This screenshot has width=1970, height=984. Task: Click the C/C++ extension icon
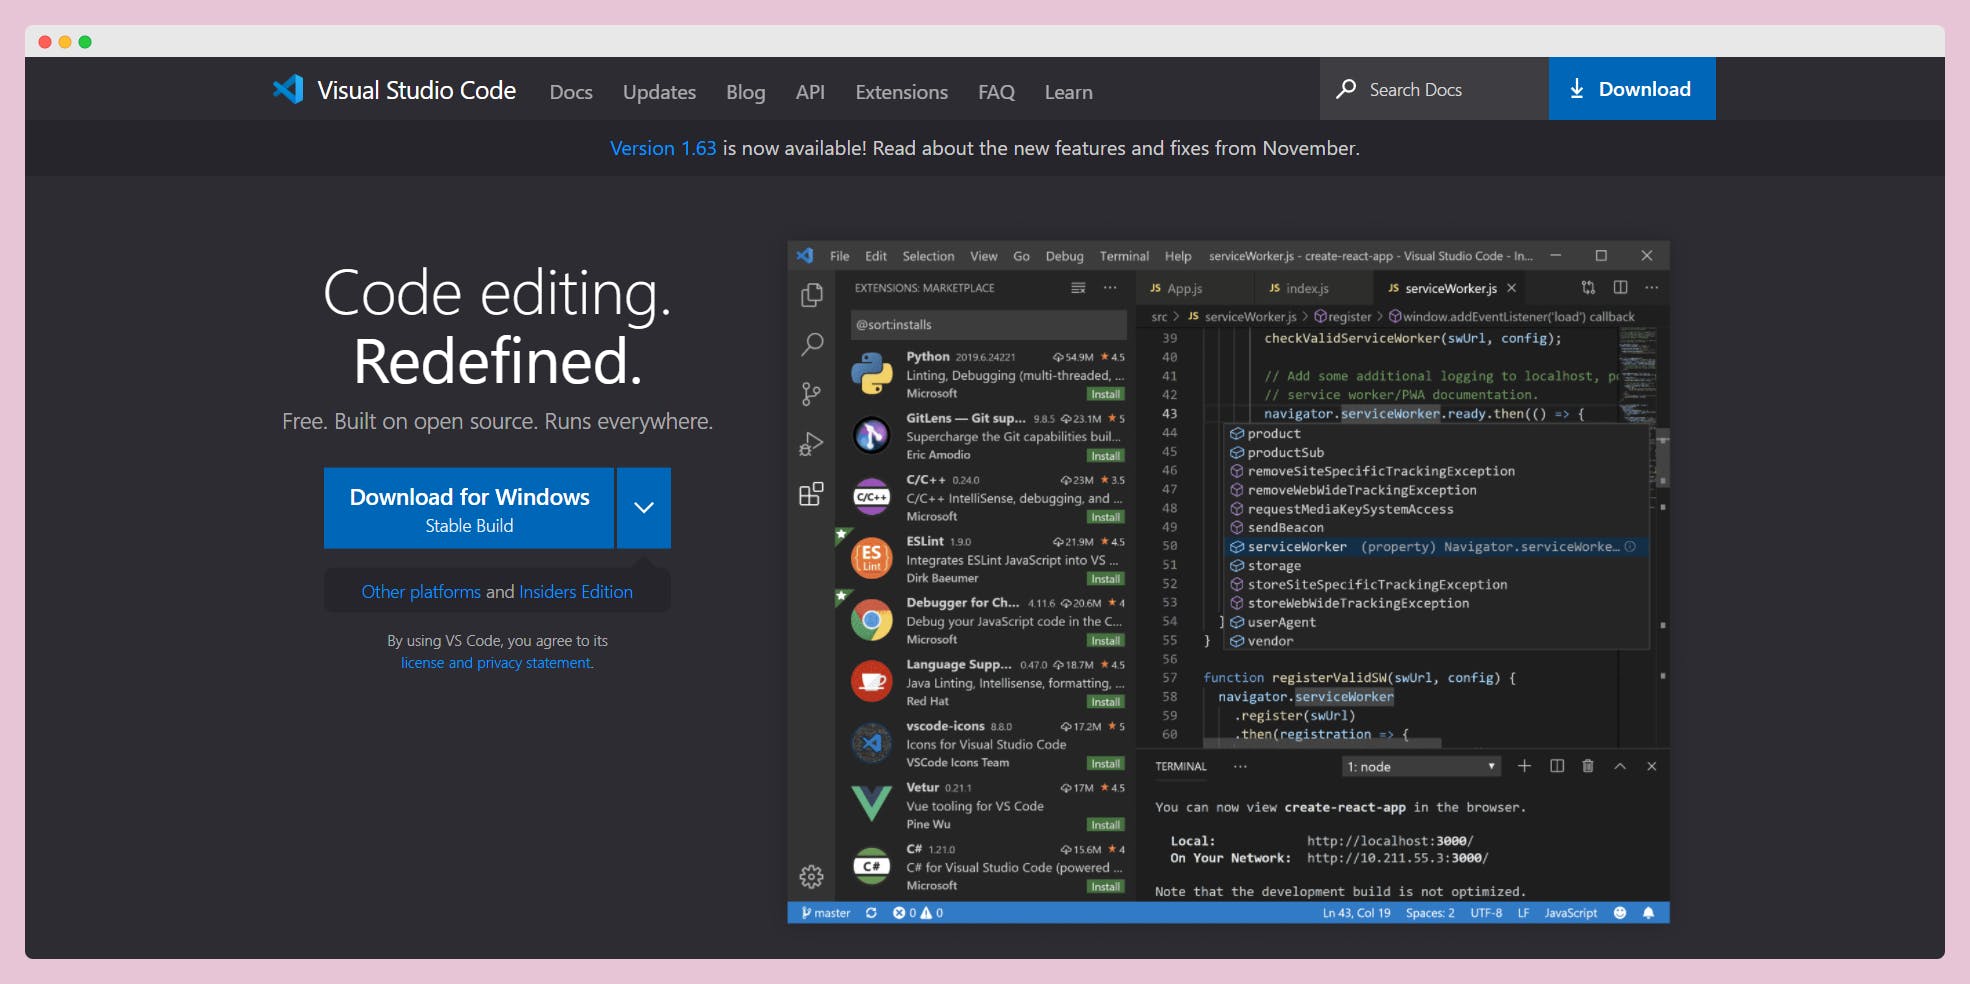[872, 497]
